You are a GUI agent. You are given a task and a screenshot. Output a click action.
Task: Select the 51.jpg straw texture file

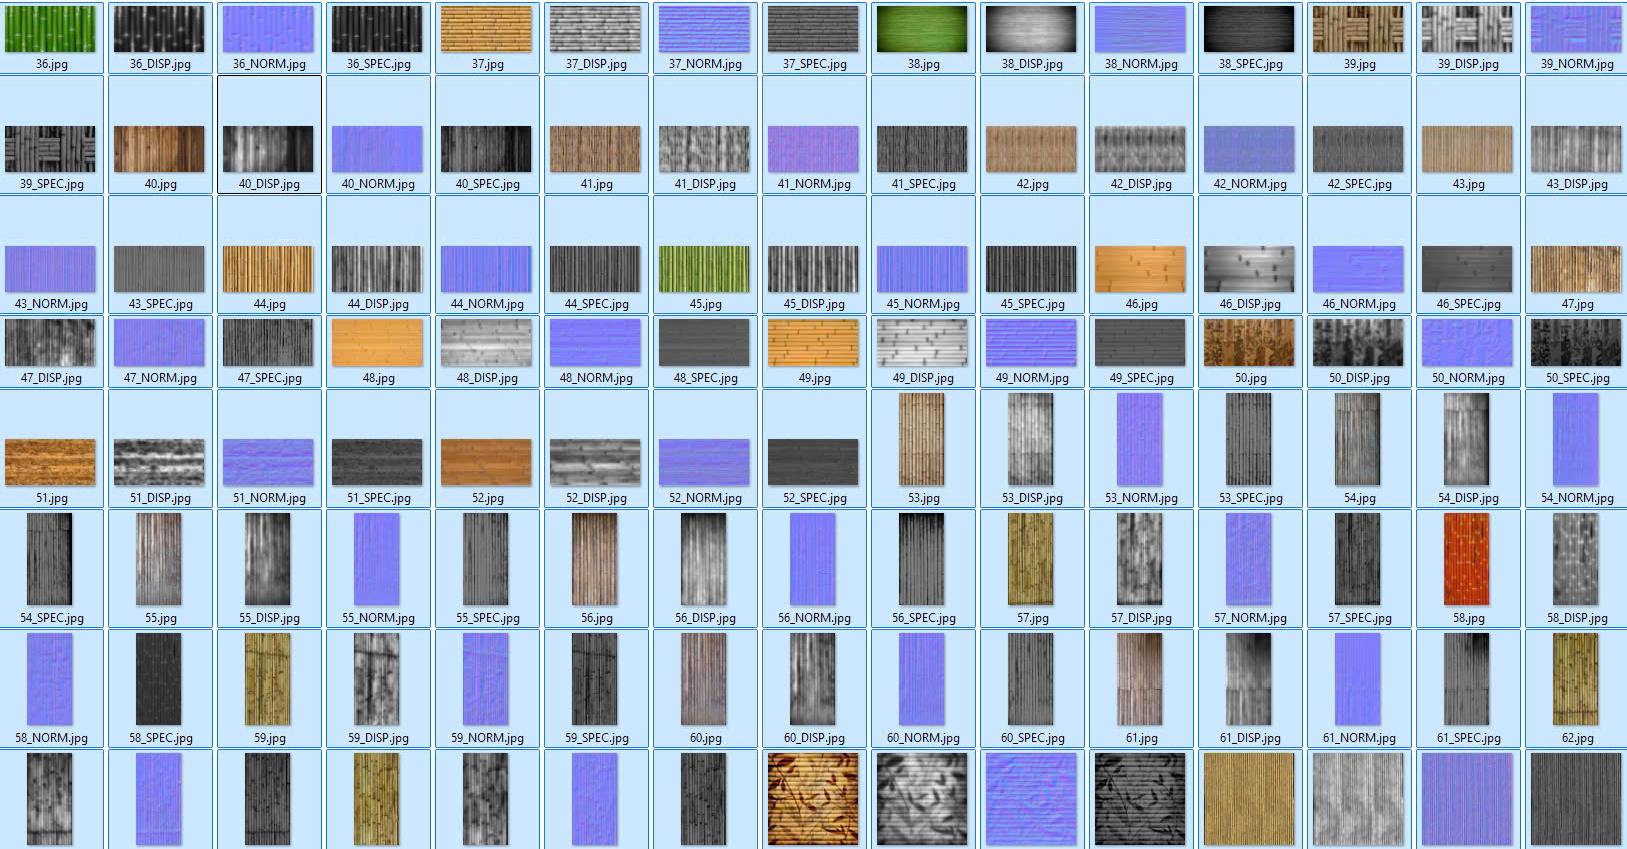50,462
